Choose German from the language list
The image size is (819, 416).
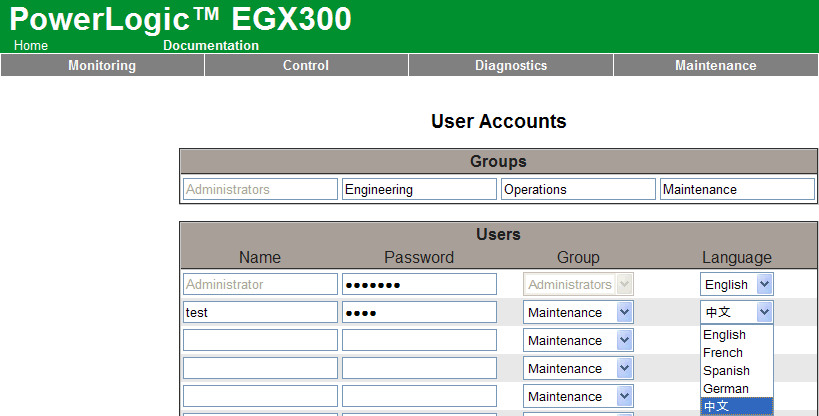(x=736, y=388)
